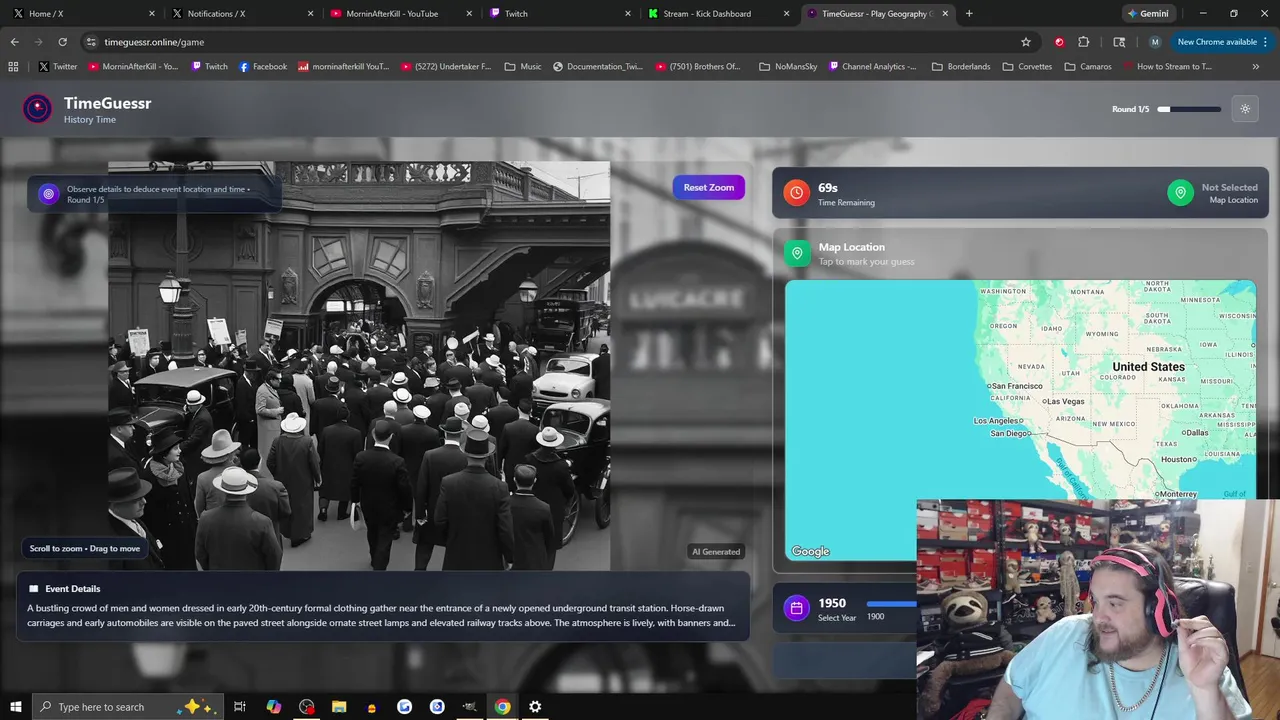Click the Round 1/5 progress bar
Screen dimensions: 1280x720
pos(1189,109)
